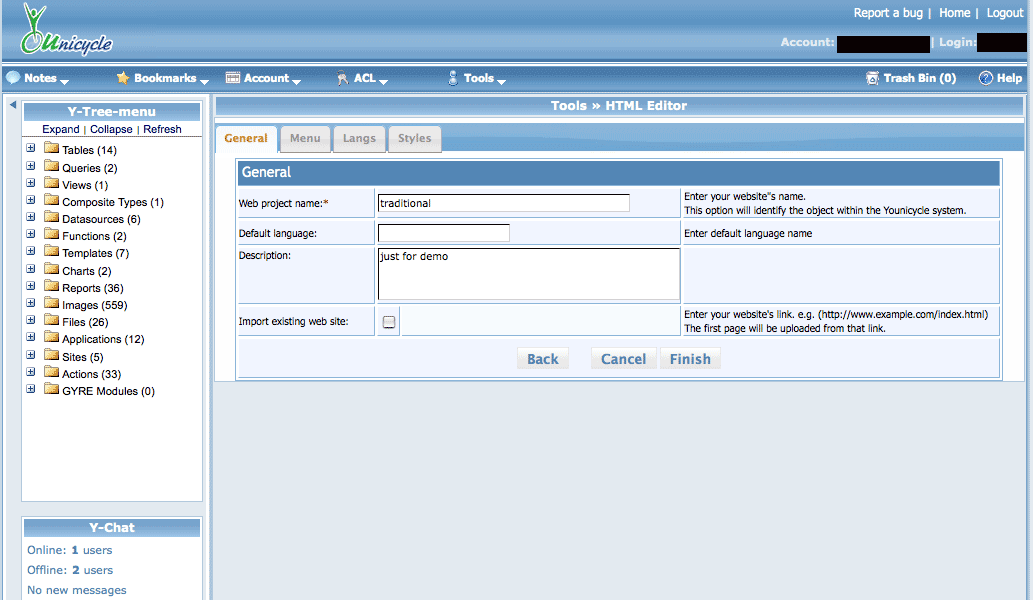Click the Bookmarks star icon
The width and height of the screenshot is (1033, 600).
point(123,78)
